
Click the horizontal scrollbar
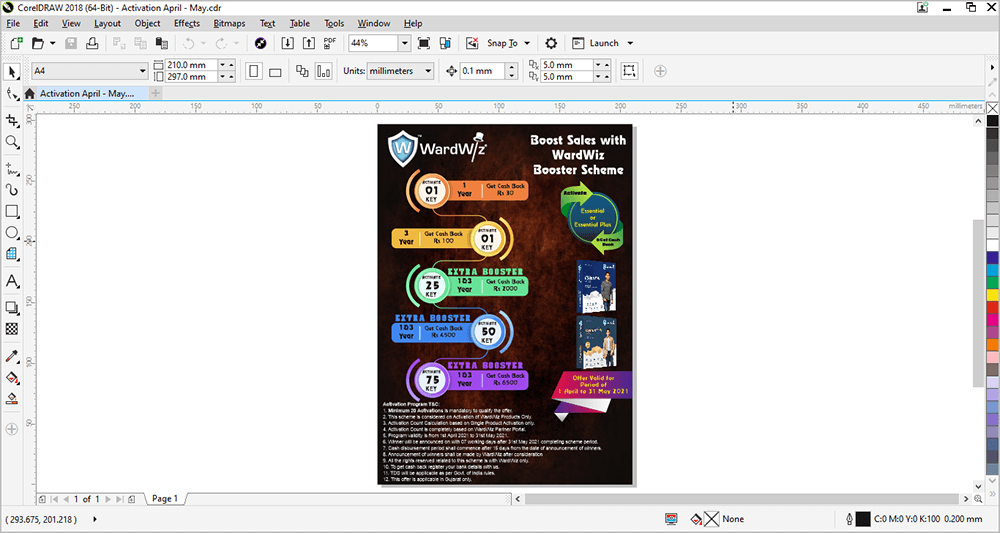[742, 499]
